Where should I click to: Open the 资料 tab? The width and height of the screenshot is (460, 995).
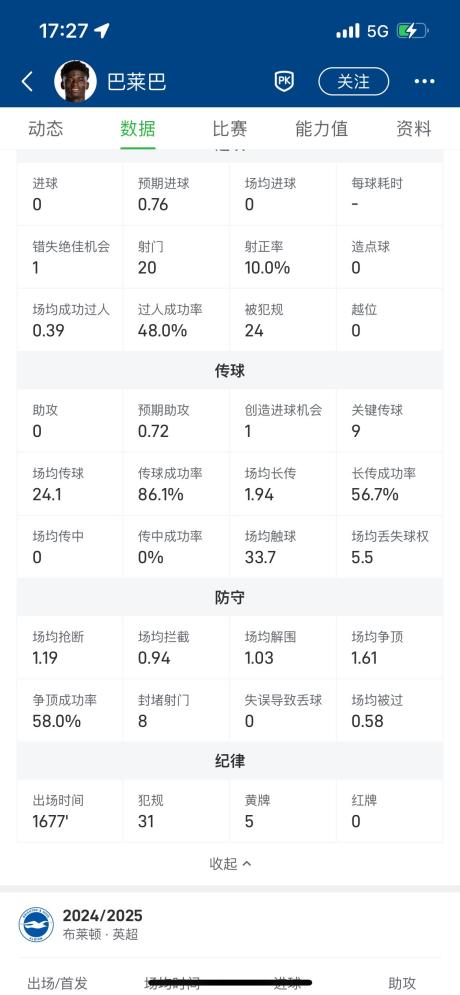[414, 129]
